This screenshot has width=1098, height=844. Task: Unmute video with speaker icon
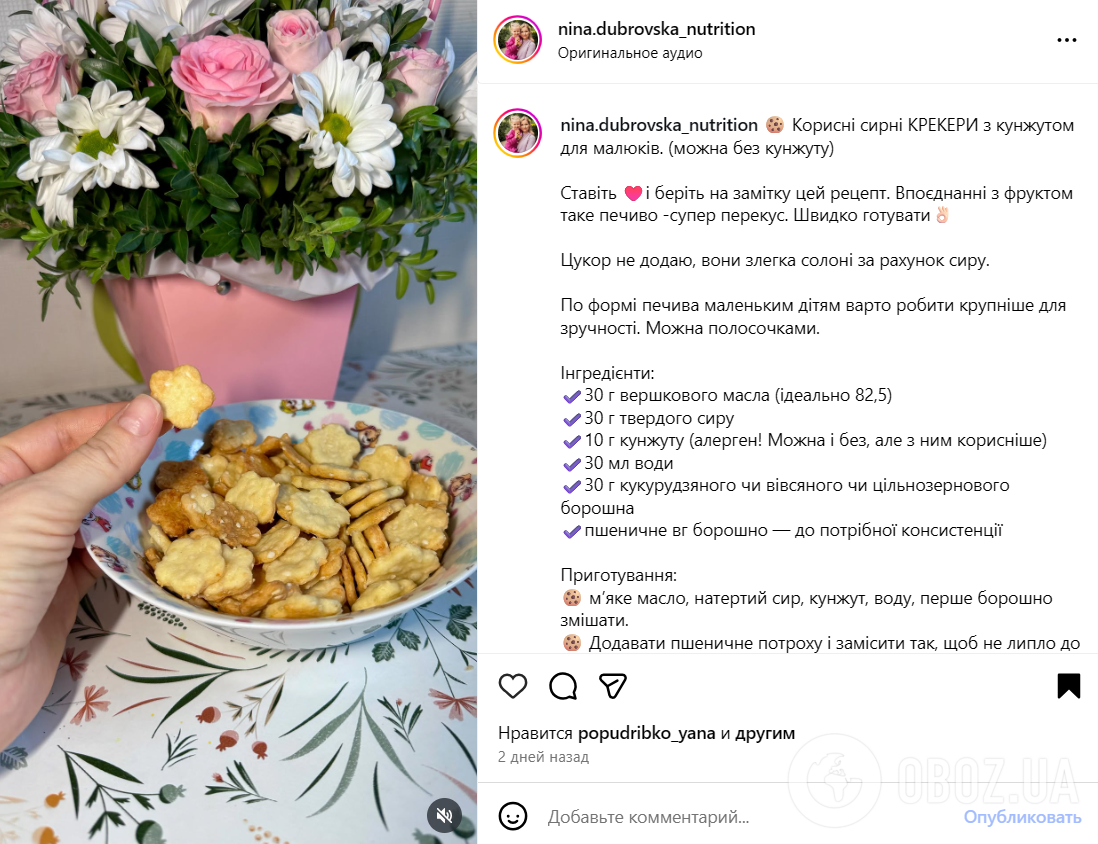[445, 815]
